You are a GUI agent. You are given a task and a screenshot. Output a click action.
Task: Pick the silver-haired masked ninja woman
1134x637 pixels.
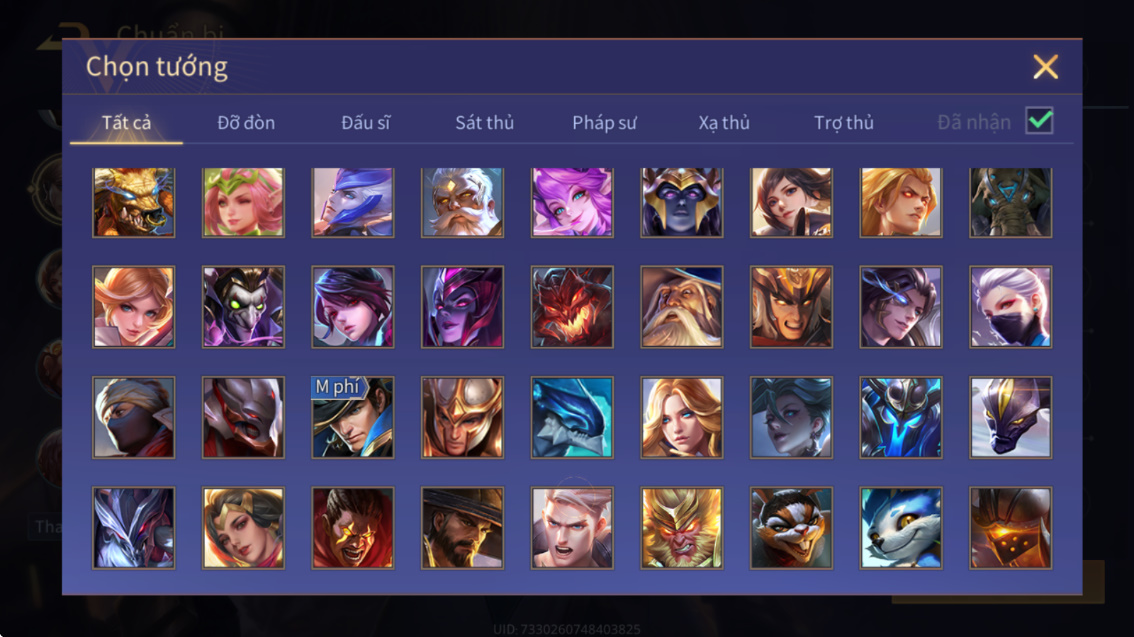click(x=1010, y=307)
